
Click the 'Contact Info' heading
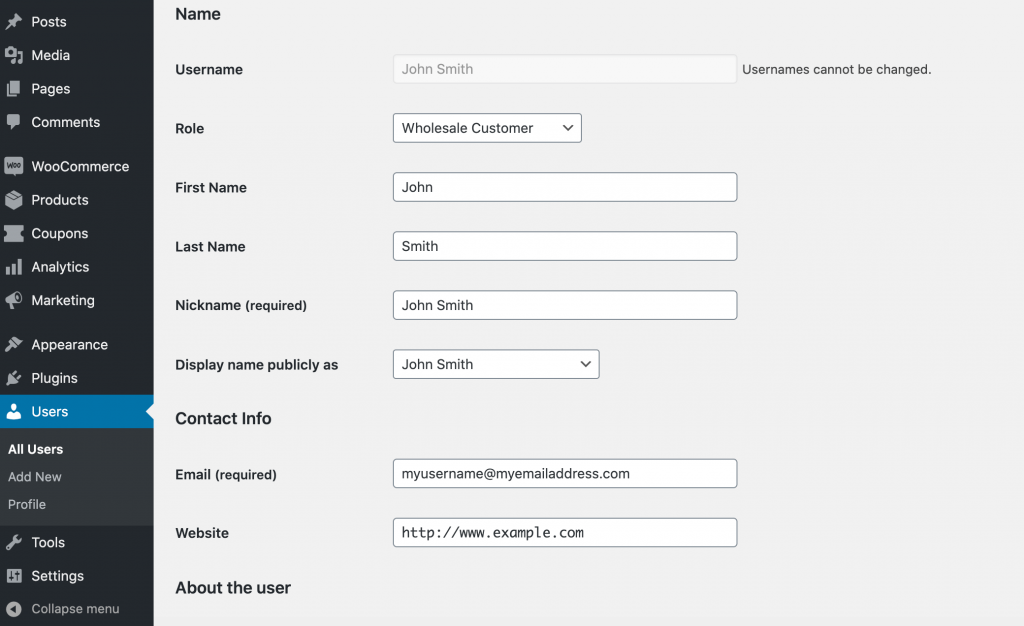pyautogui.click(x=223, y=418)
